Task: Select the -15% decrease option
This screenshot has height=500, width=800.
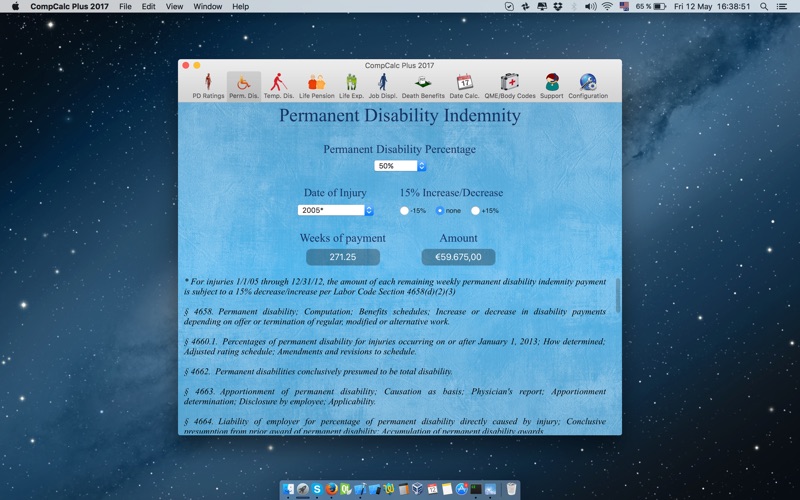Action: point(404,210)
